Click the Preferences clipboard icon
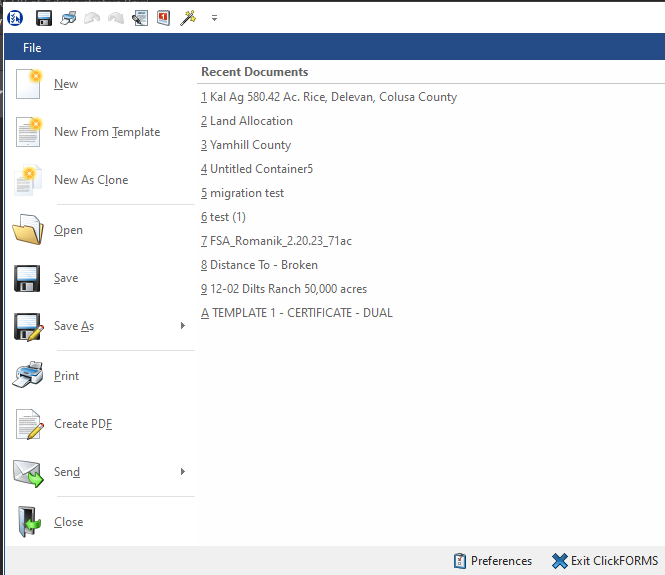The height and width of the screenshot is (575, 665). [x=460, y=561]
